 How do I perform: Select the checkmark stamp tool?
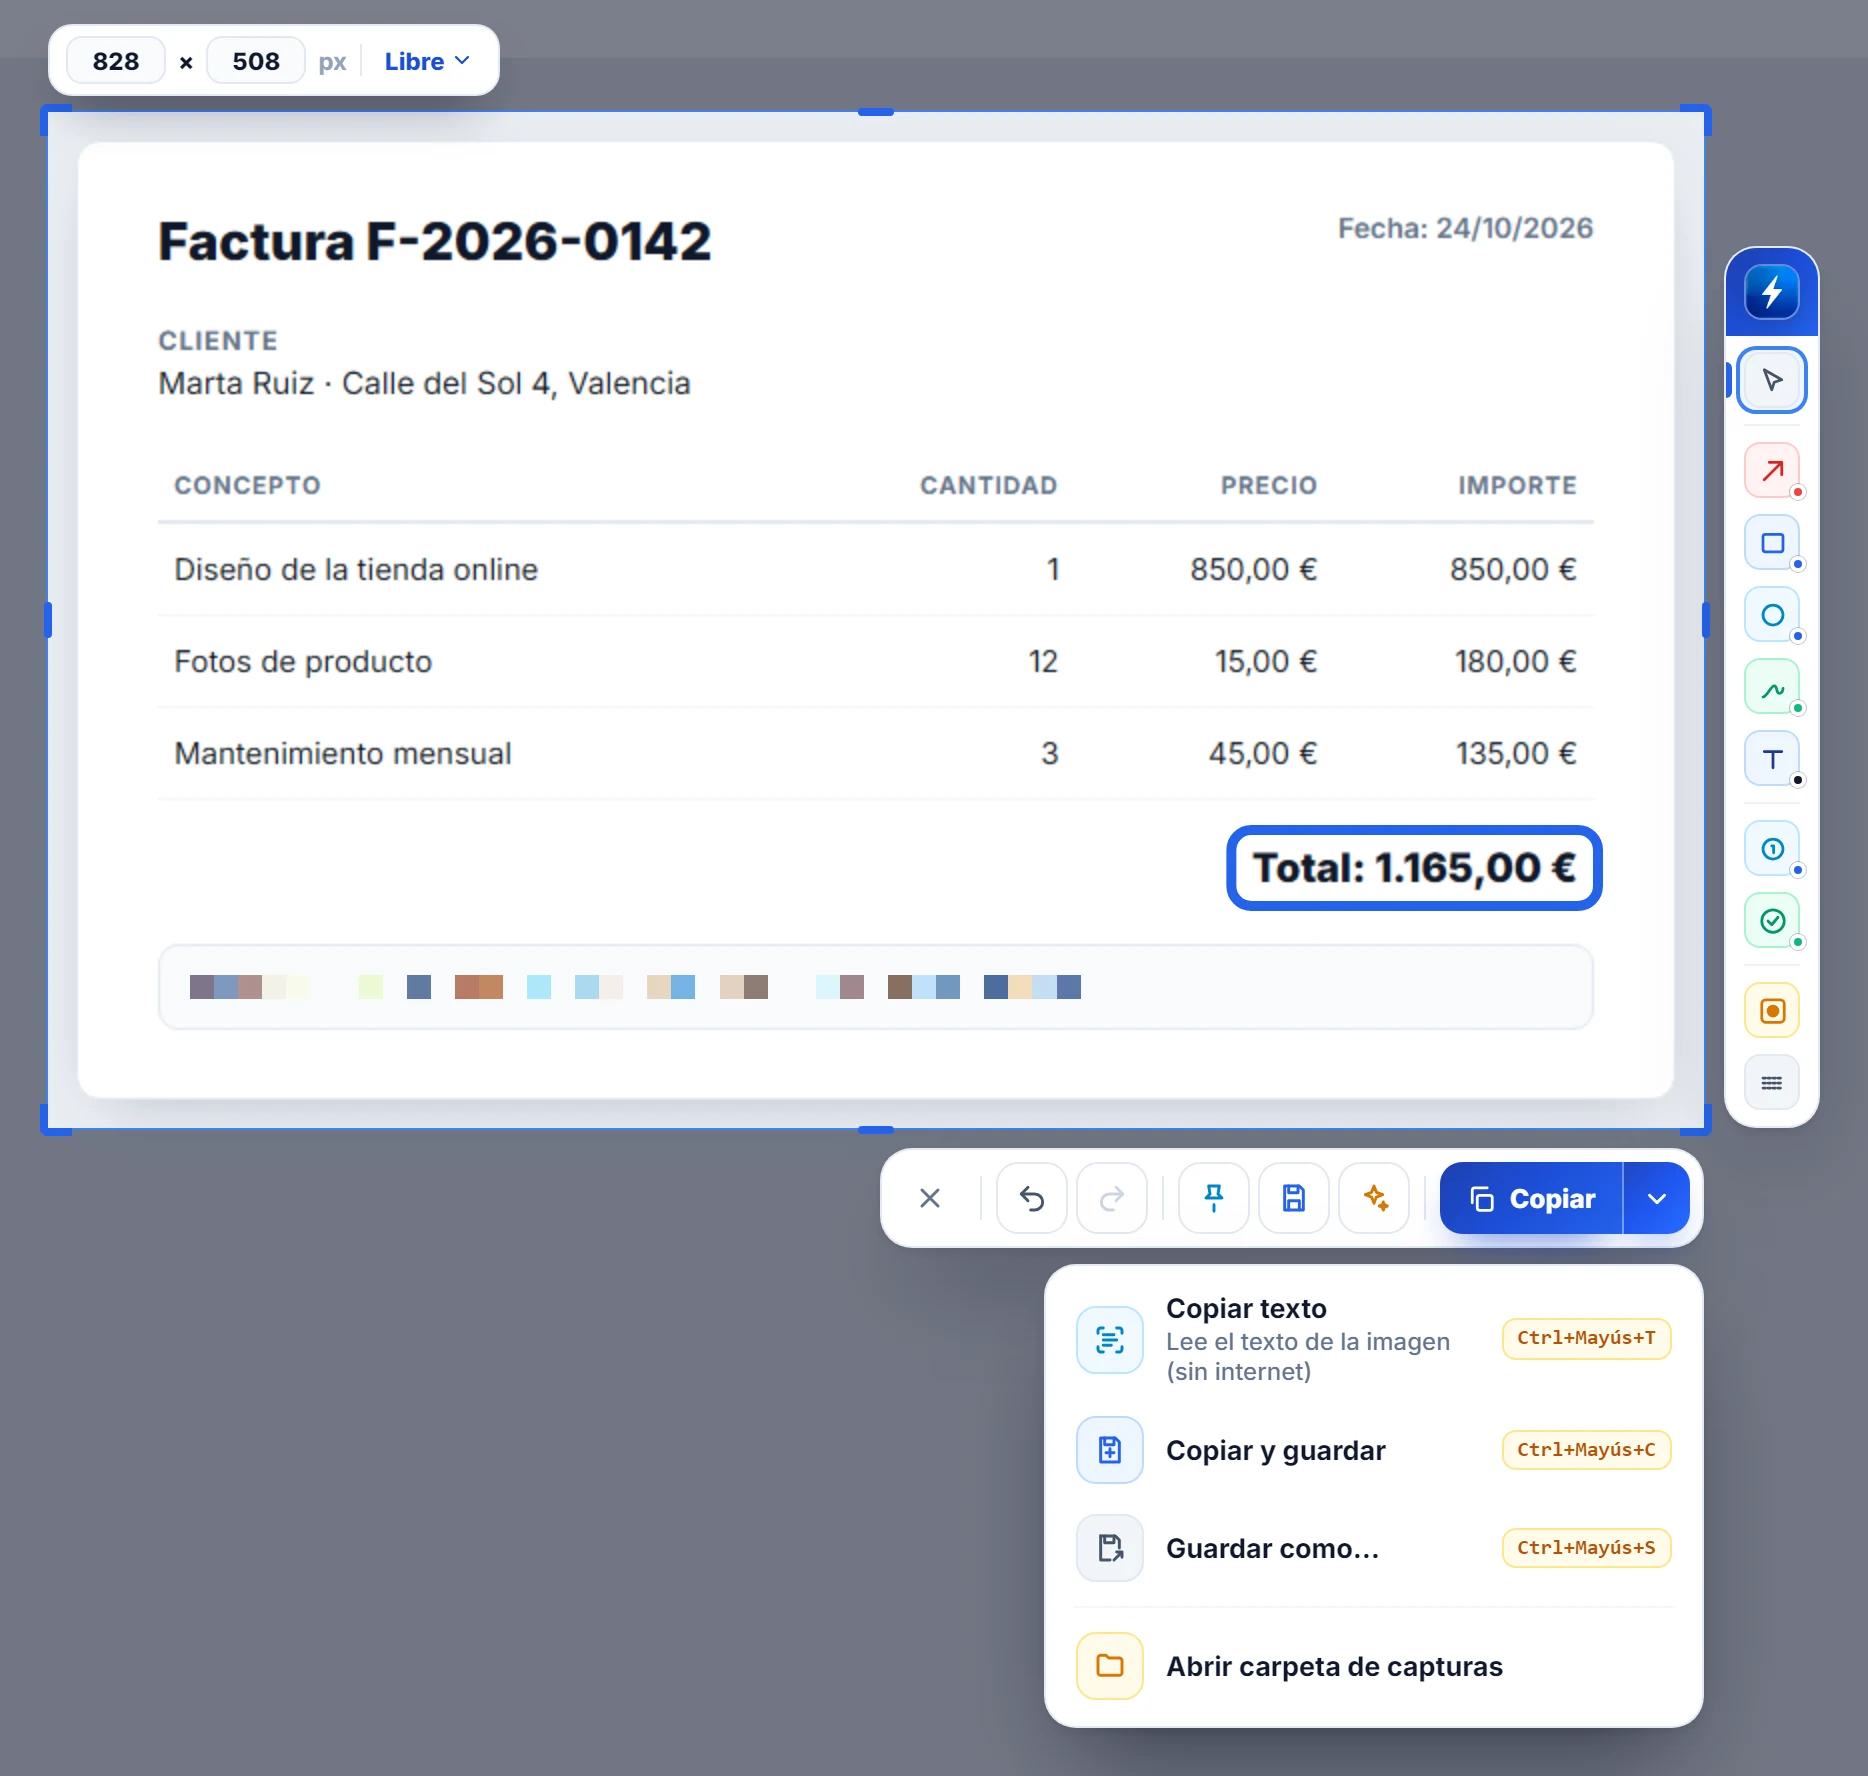point(1772,921)
